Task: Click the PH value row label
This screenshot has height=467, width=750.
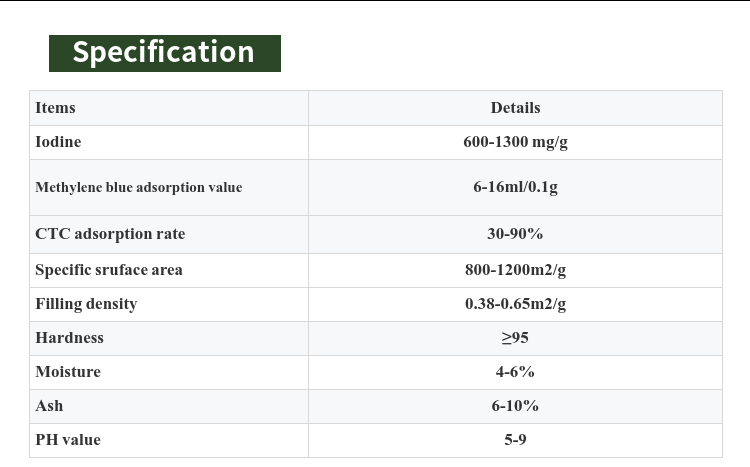Action: point(68,440)
